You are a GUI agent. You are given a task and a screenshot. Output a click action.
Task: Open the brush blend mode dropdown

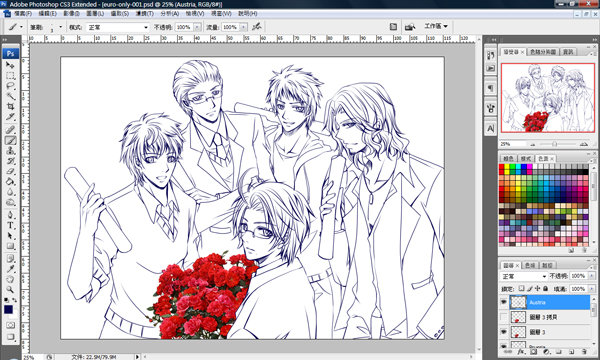[x=145, y=27]
